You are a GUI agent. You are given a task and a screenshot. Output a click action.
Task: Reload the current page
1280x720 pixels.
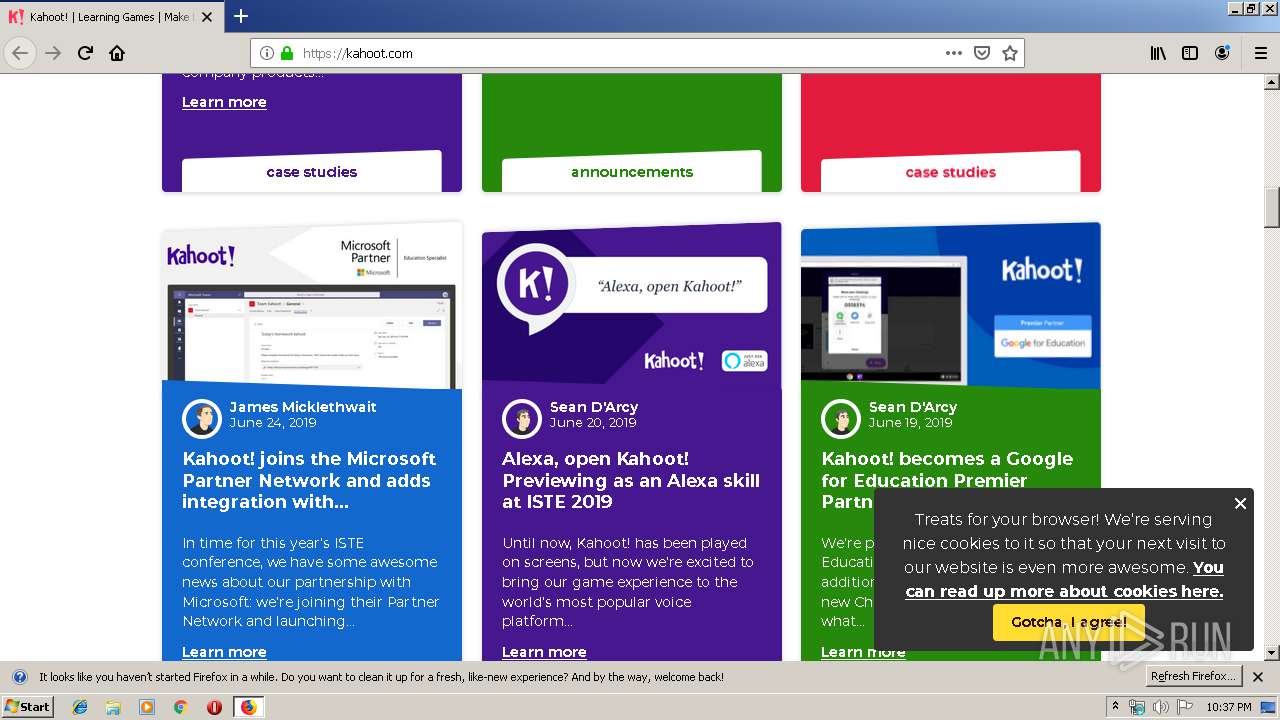click(x=86, y=53)
